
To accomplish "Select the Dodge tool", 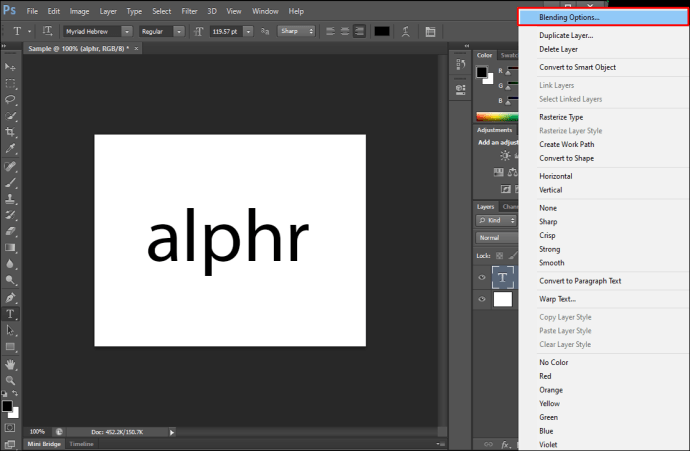I will click(x=10, y=280).
